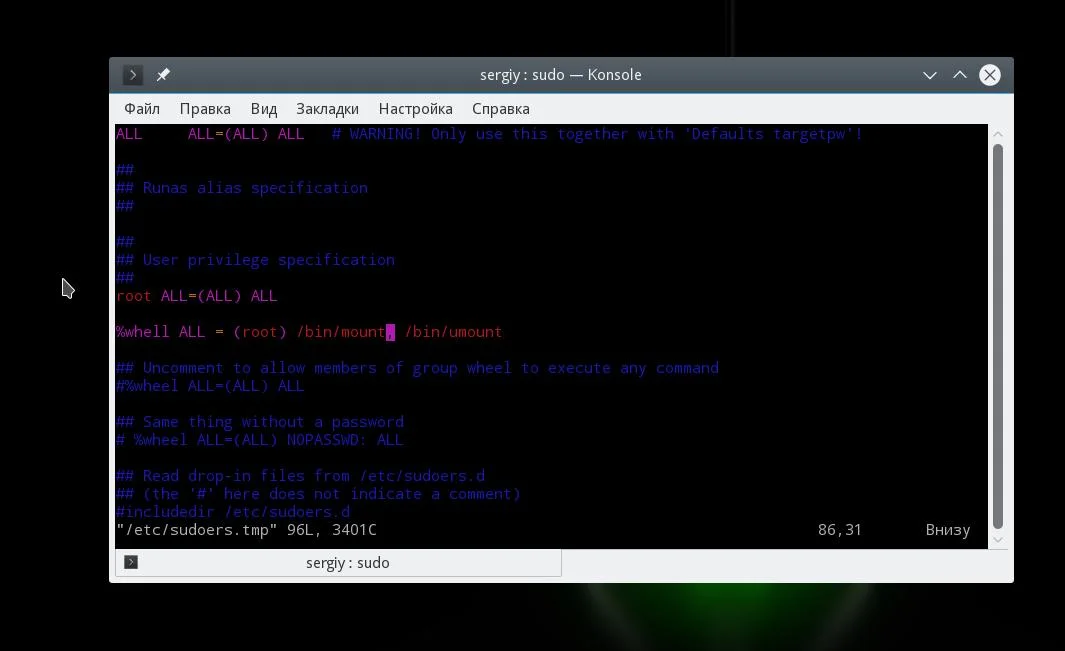Viewport: 1065px width, 651px height.
Task: Click '/bin/umount' text in the terminal
Action: [x=453, y=332]
